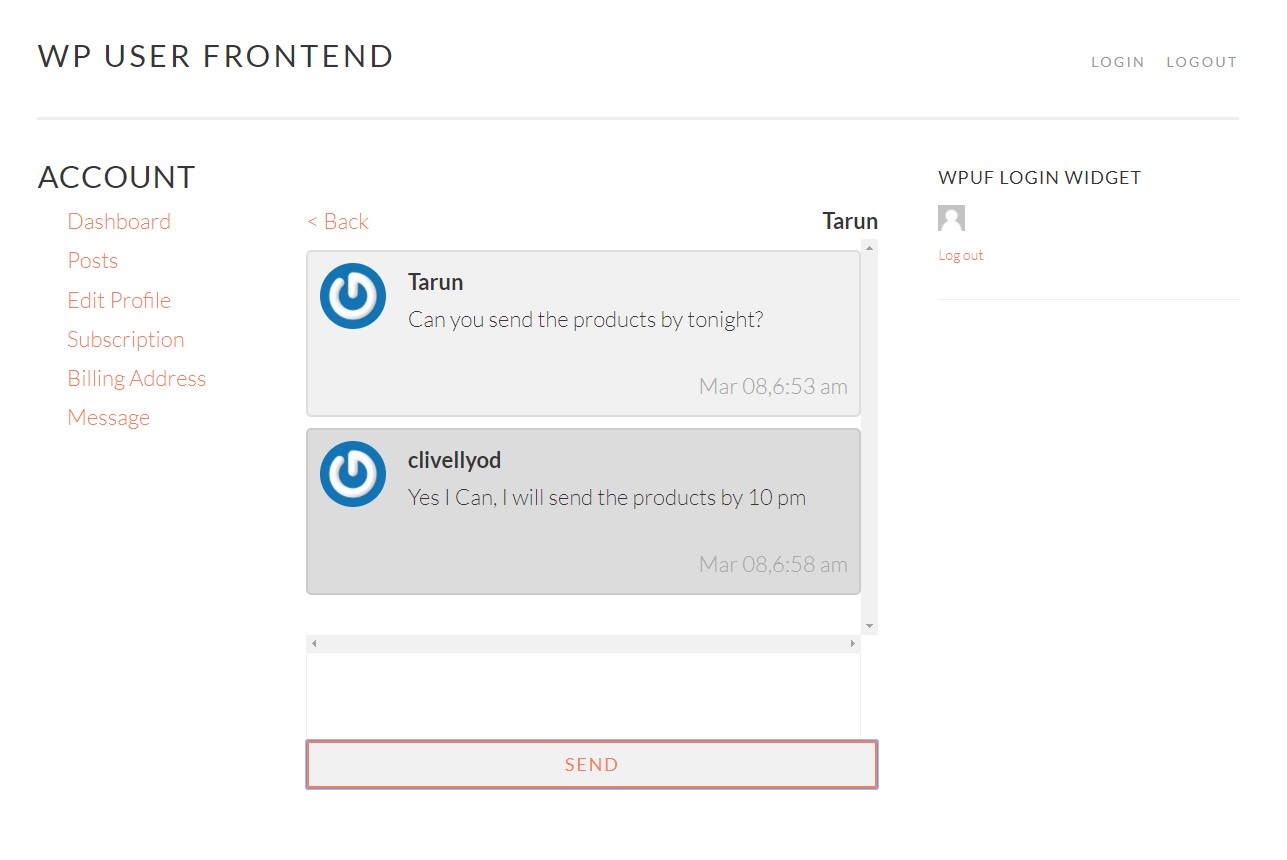Image resolution: width=1287 pixels, height=860 pixels.
Task: Click Tarun's WPUF avatar icon
Action: (x=352, y=295)
